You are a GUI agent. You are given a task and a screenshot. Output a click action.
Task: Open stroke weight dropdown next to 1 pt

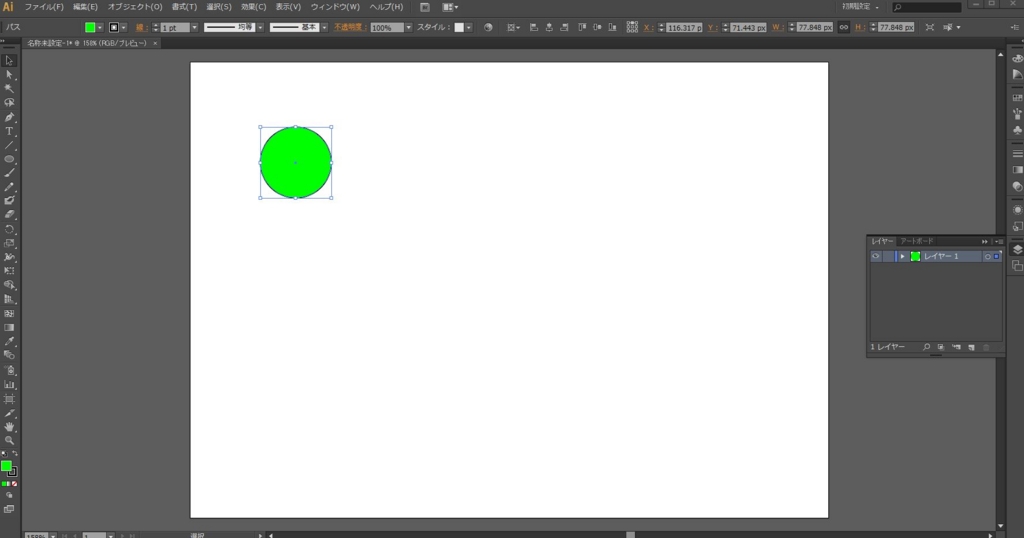(x=195, y=27)
